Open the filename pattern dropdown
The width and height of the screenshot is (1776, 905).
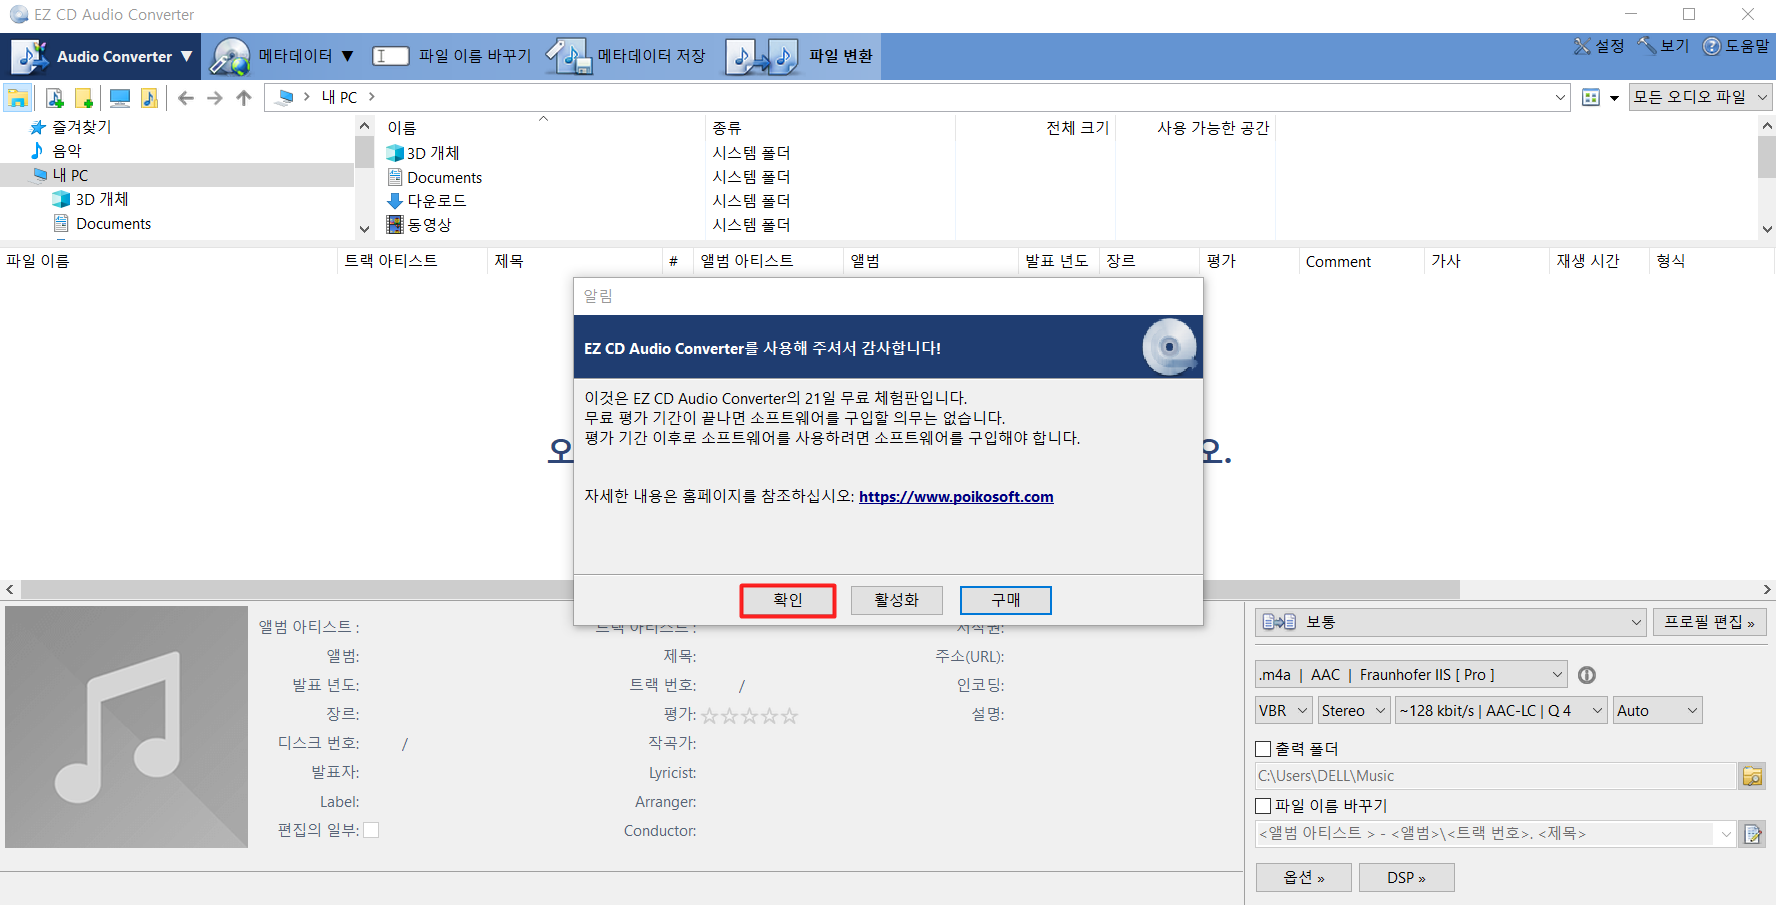click(x=1726, y=834)
